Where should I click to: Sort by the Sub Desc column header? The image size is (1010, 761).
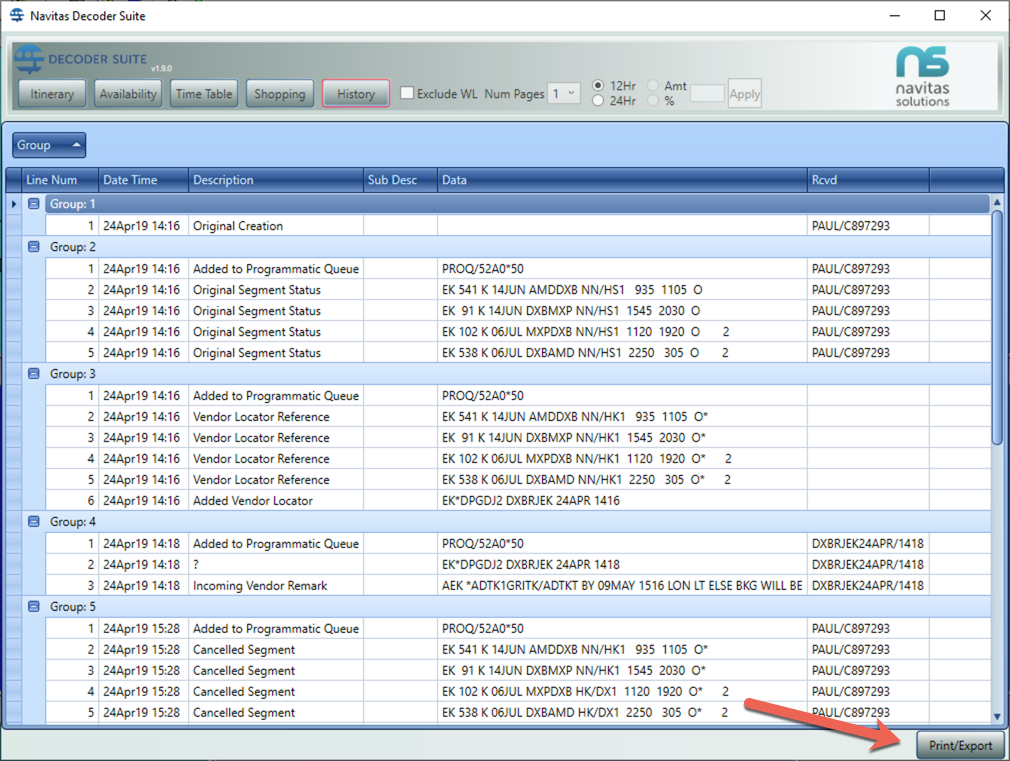[x=400, y=180]
